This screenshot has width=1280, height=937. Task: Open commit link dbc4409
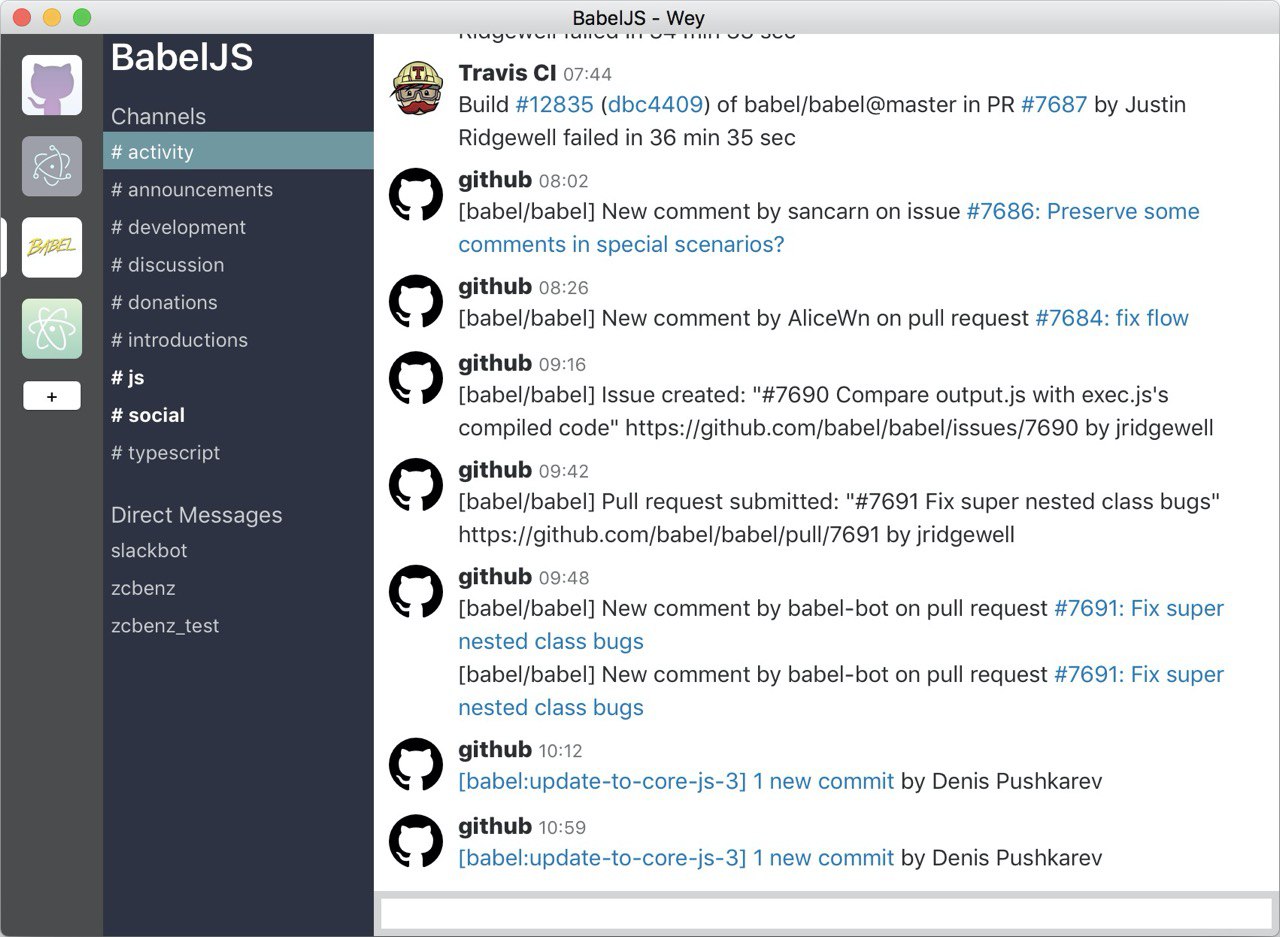pos(656,104)
